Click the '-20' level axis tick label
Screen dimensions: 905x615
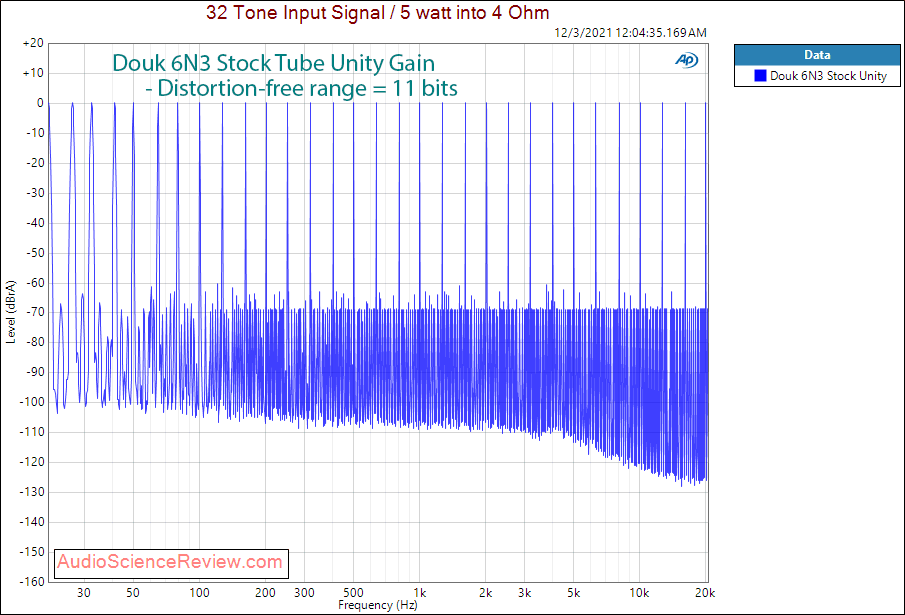pos(35,163)
